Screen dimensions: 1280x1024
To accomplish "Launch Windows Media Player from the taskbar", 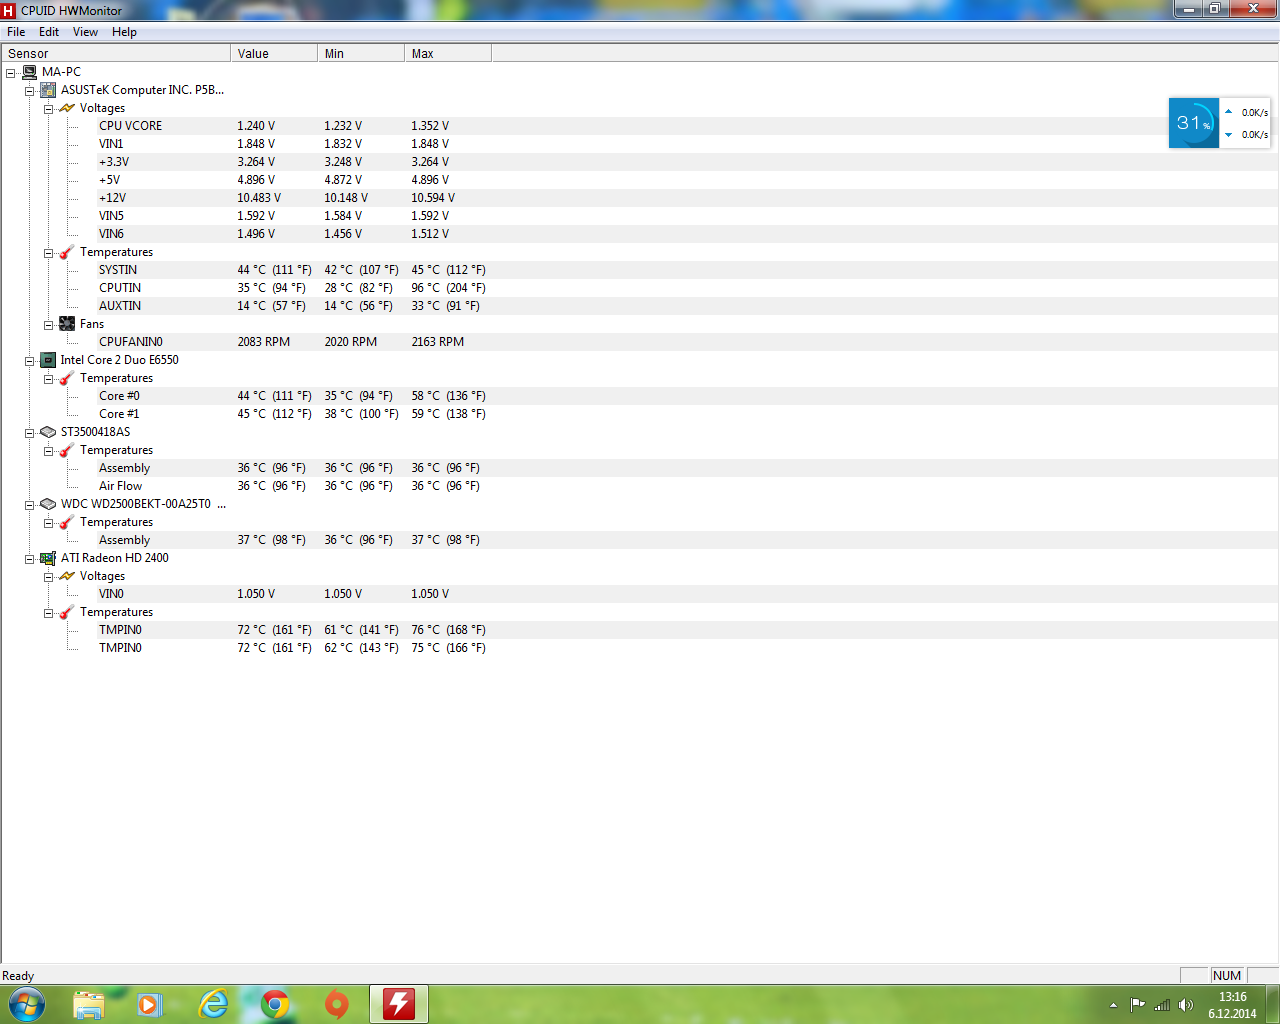I will click(150, 1004).
